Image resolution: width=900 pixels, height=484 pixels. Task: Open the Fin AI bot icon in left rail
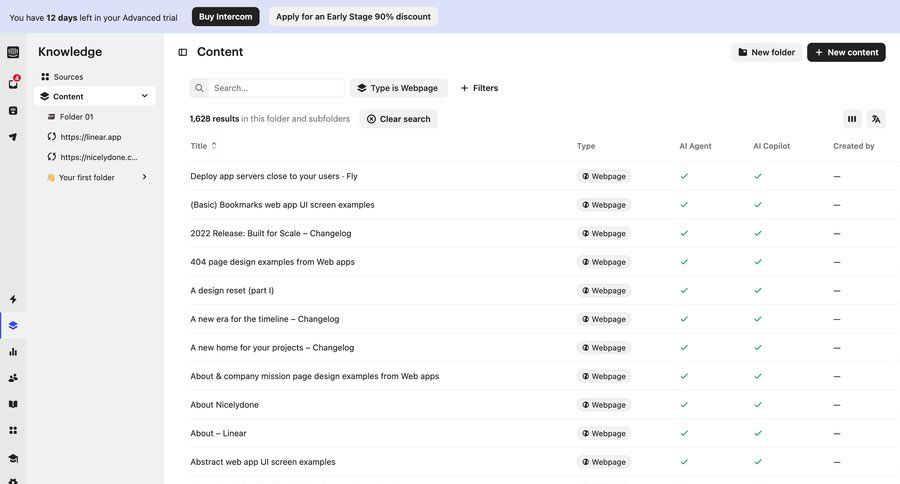point(13,111)
